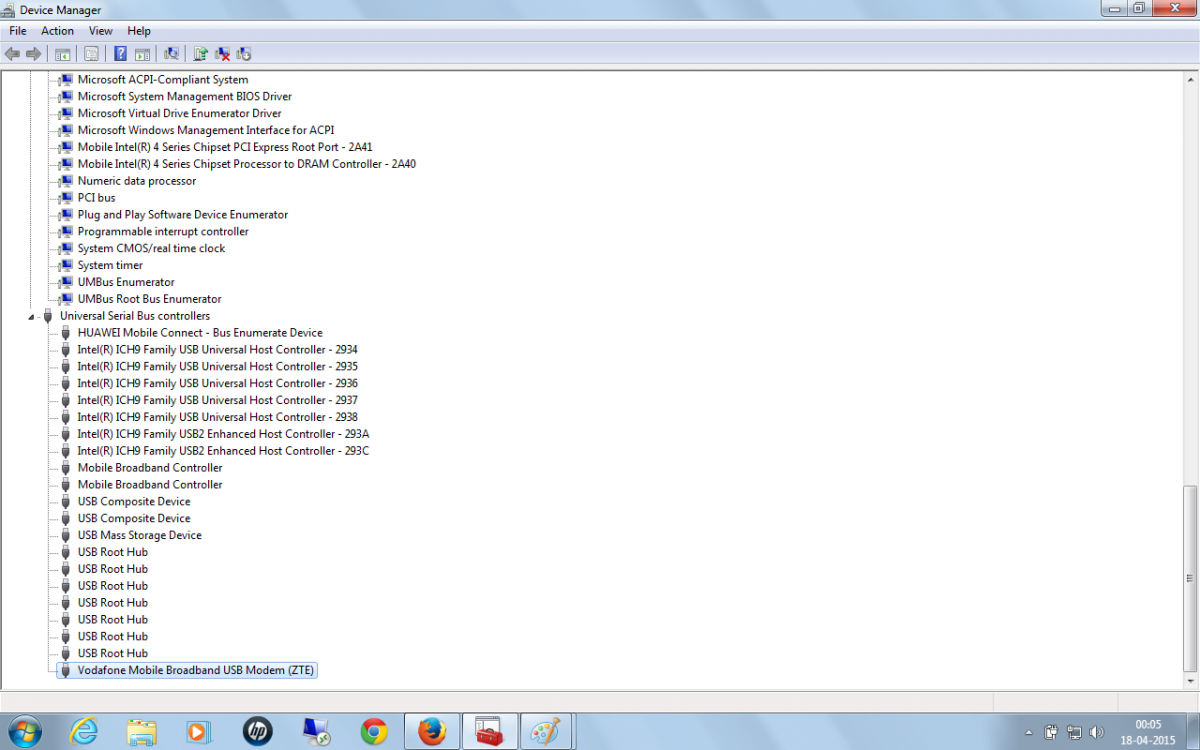The width and height of the screenshot is (1200, 750).
Task: Toggle the Show/Hide Console Tree toolbar icon
Action: 63,53
